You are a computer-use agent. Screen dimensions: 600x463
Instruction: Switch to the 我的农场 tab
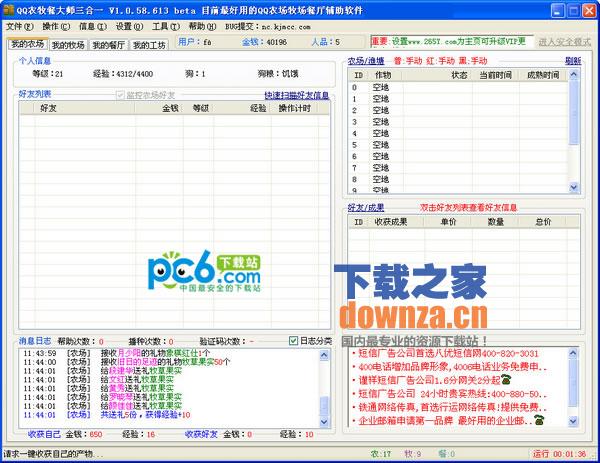click(28, 44)
